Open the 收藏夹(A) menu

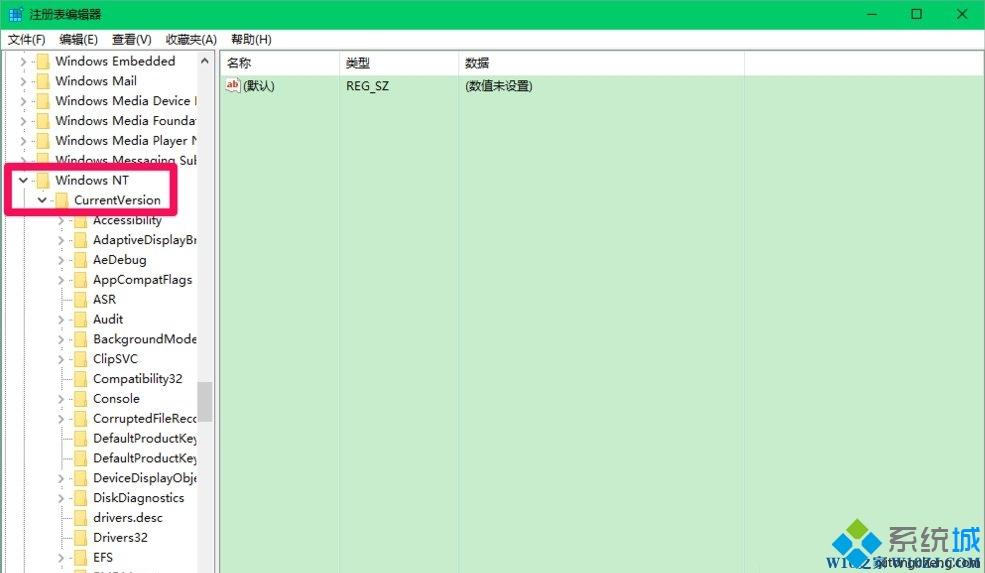(191, 40)
